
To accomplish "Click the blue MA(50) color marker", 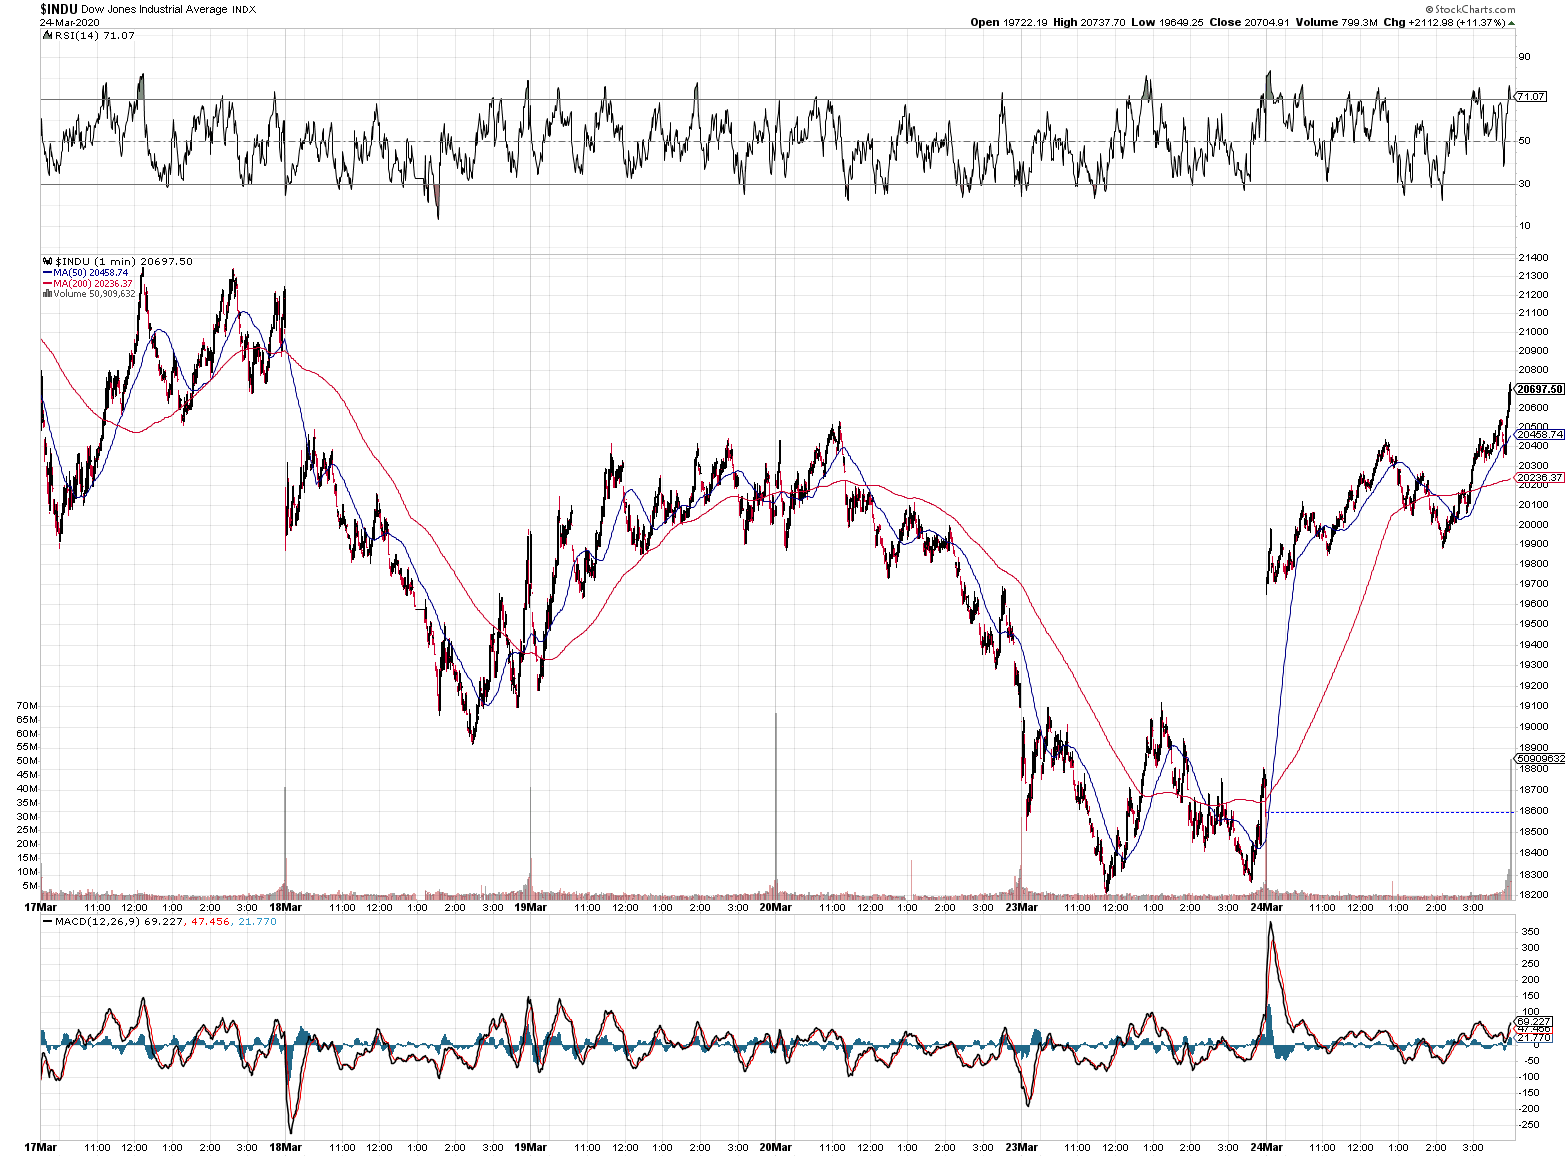I will coord(47,273).
